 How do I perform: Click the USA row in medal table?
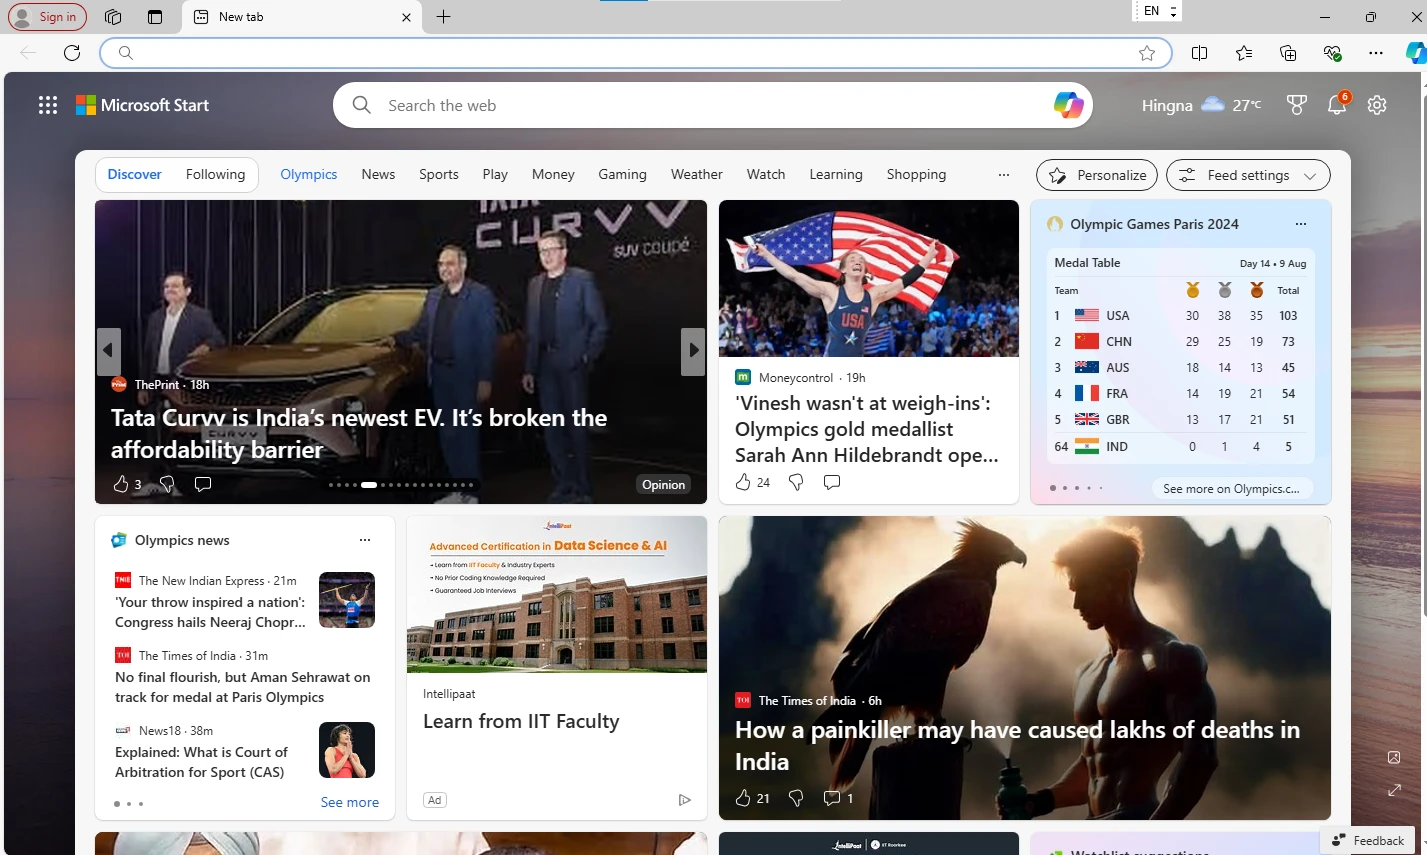click(x=1178, y=315)
